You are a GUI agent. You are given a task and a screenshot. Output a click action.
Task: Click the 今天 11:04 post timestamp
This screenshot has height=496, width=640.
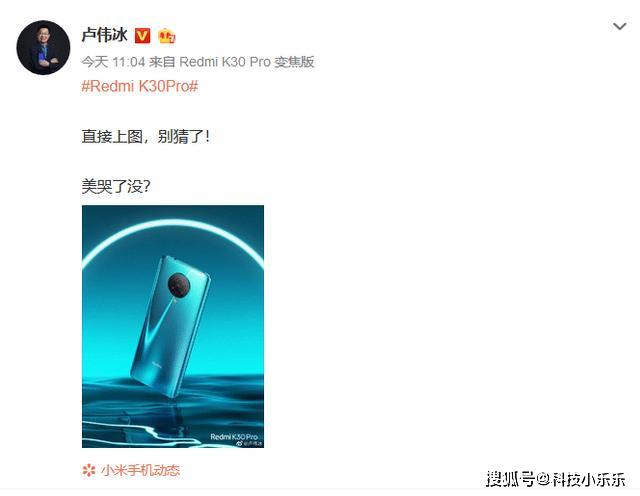pyautogui.click(x=113, y=62)
